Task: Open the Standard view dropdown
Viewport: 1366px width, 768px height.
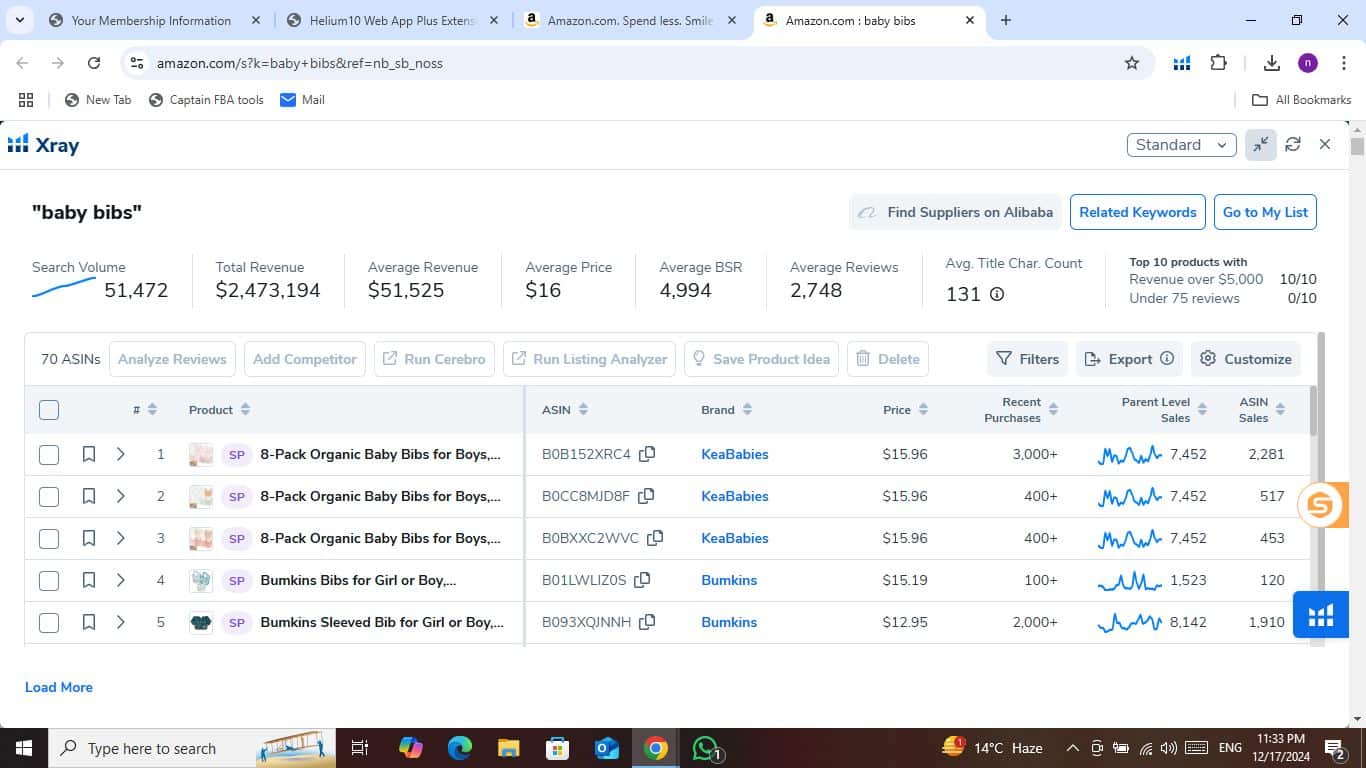Action: 1181,145
